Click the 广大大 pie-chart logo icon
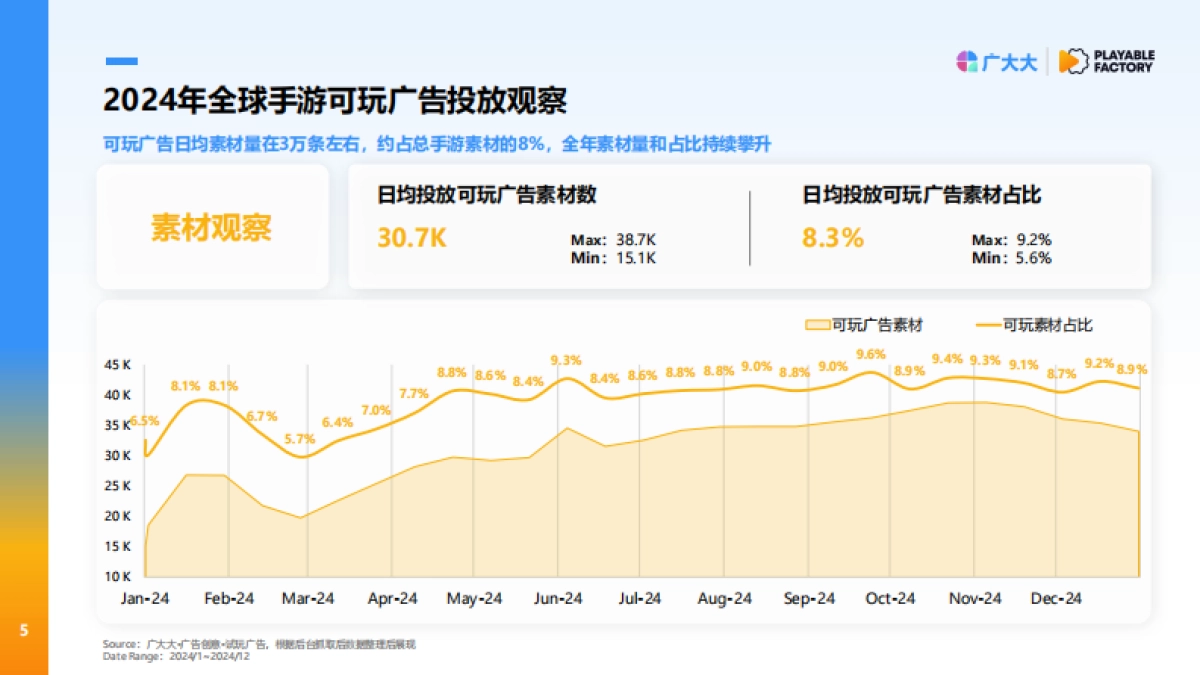The width and height of the screenshot is (1200, 675). click(x=966, y=61)
